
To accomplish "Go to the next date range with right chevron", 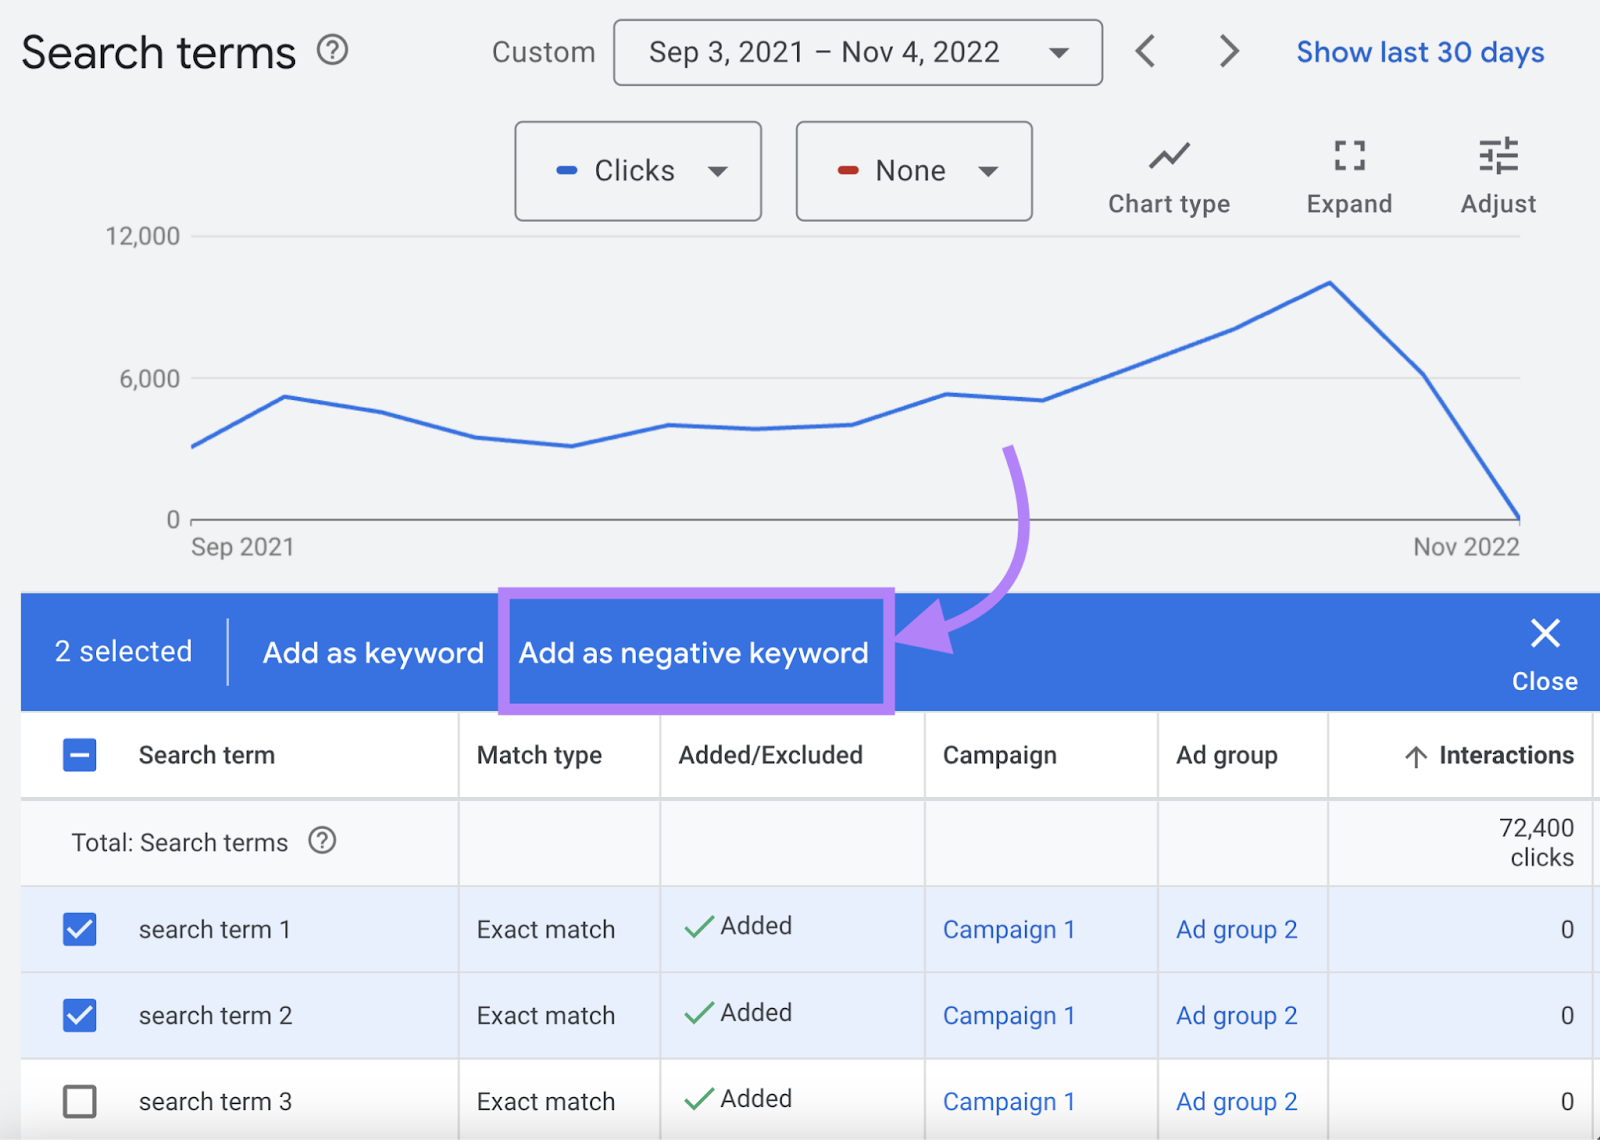I will (x=1228, y=51).
